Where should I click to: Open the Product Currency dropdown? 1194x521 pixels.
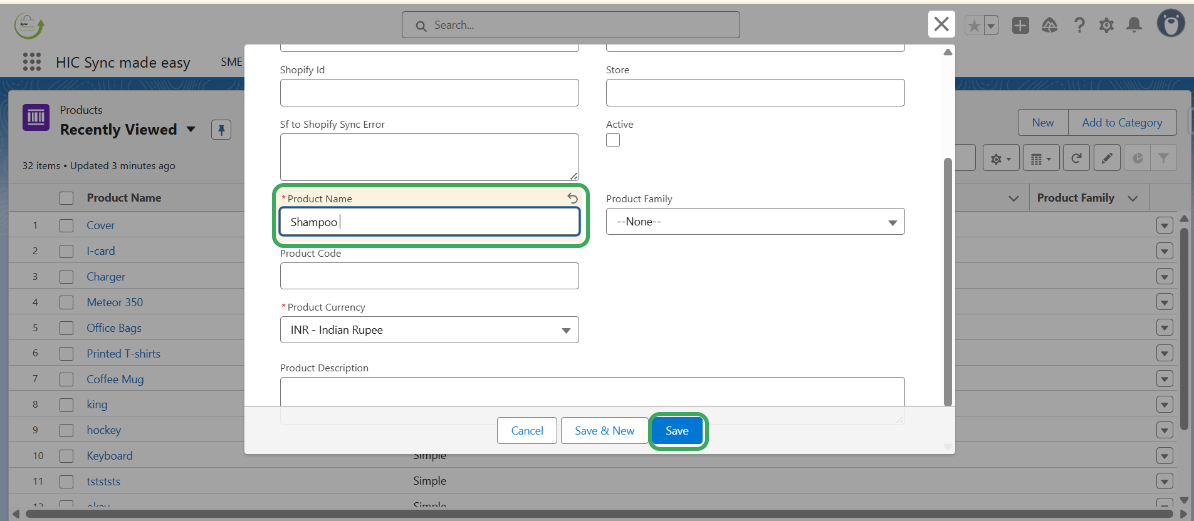click(x=429, y=330)
